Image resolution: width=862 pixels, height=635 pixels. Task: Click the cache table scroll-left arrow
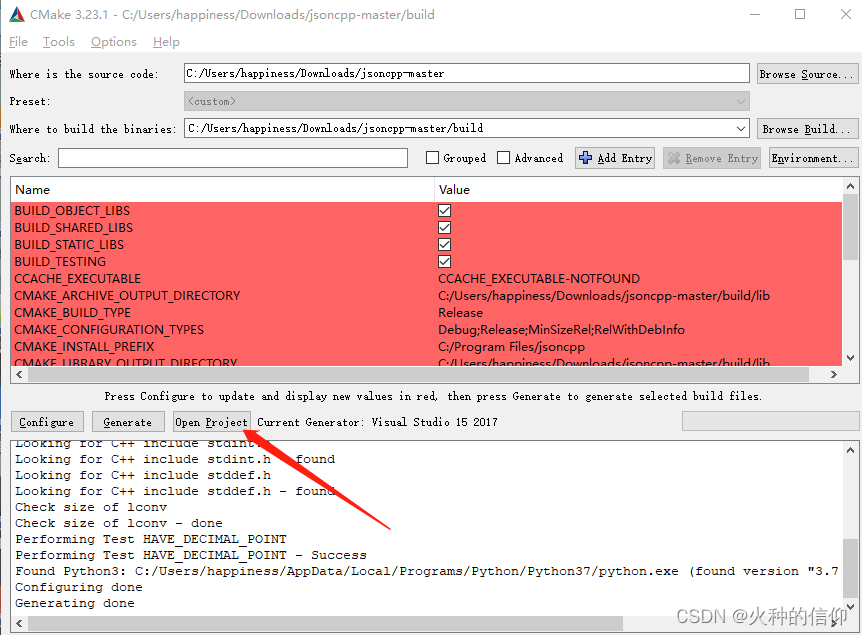(x=19, y=374)
